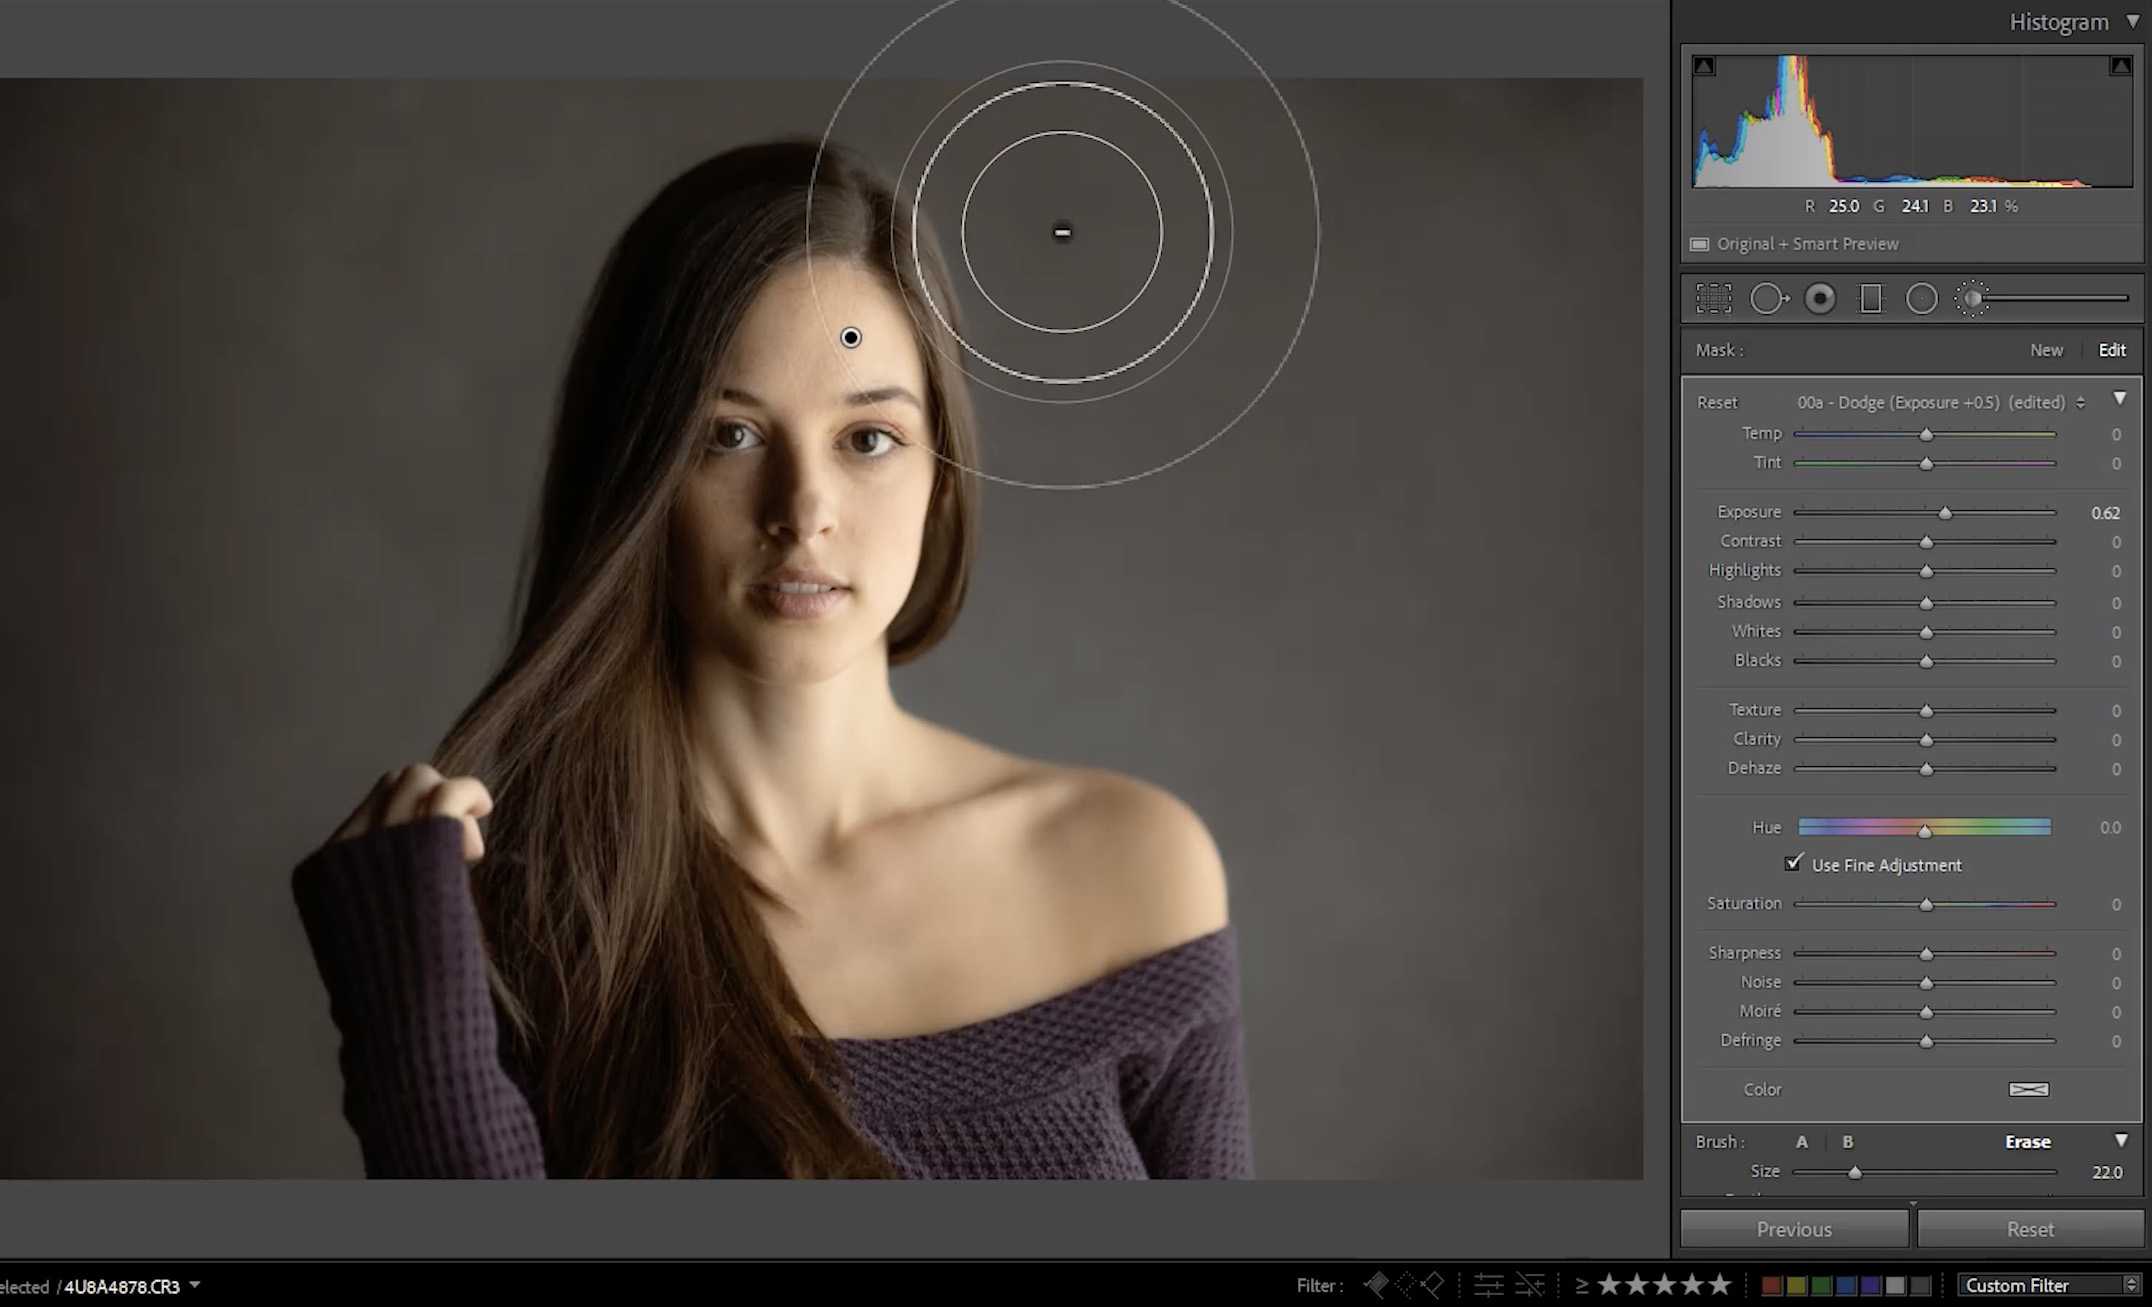Click the Previous button
Viewport: 2152px width, 1307px height.
pyautogui.click(x=1793, y=1228)
